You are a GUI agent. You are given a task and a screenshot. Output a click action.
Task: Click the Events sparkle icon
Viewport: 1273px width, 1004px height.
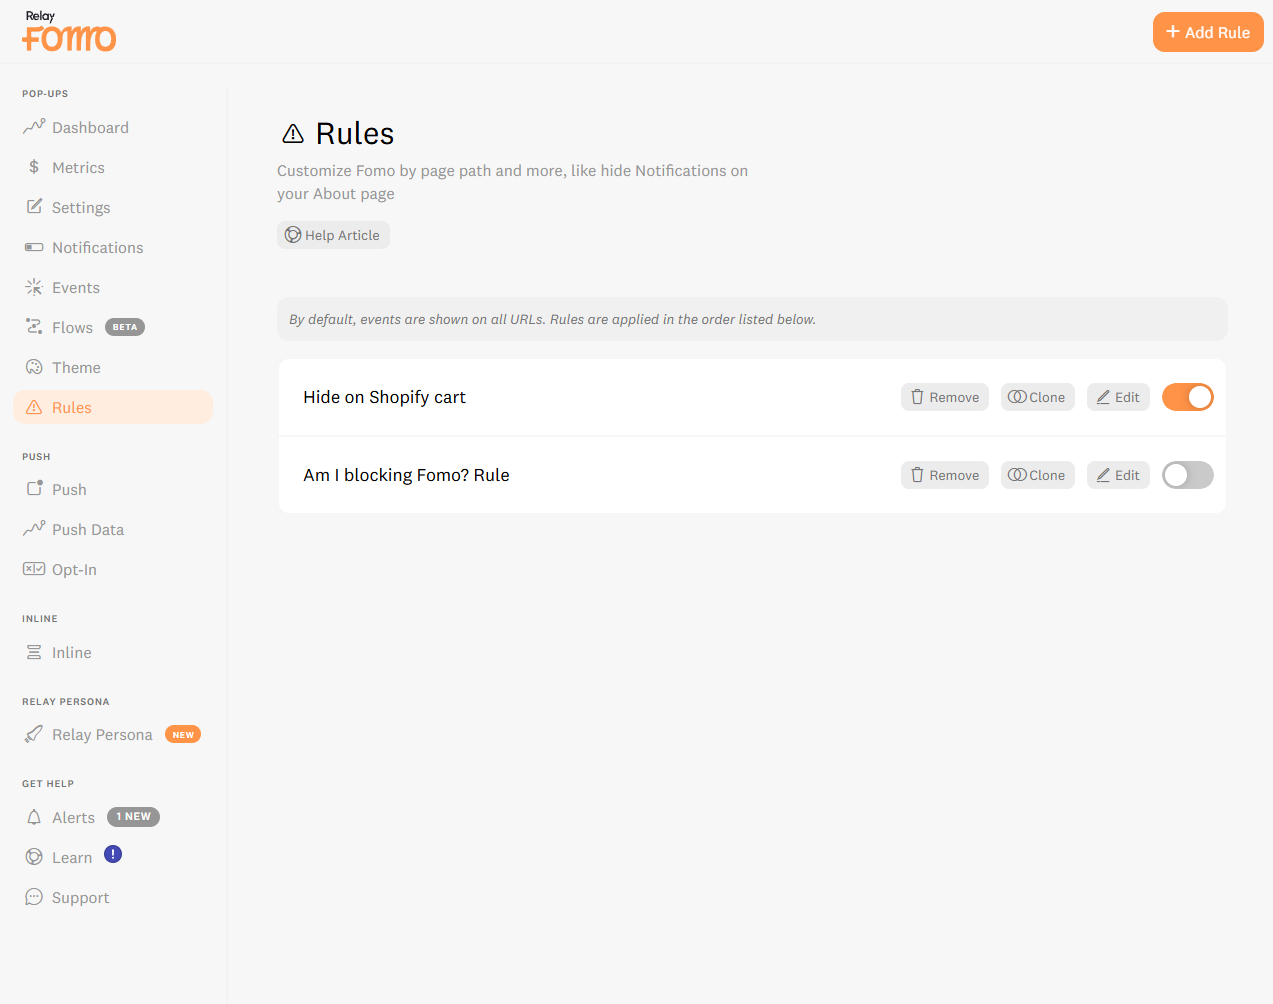point(34,287)
